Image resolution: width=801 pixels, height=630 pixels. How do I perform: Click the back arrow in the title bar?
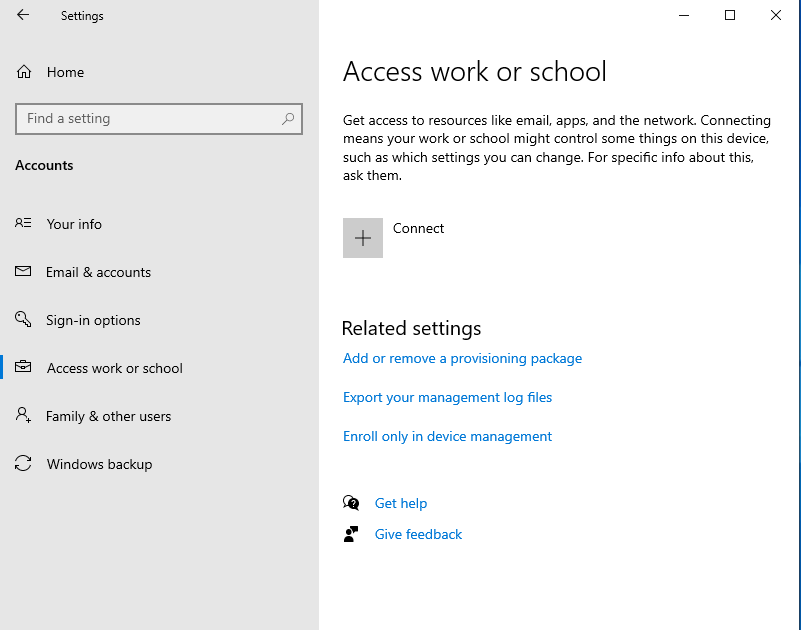point(23,15)
